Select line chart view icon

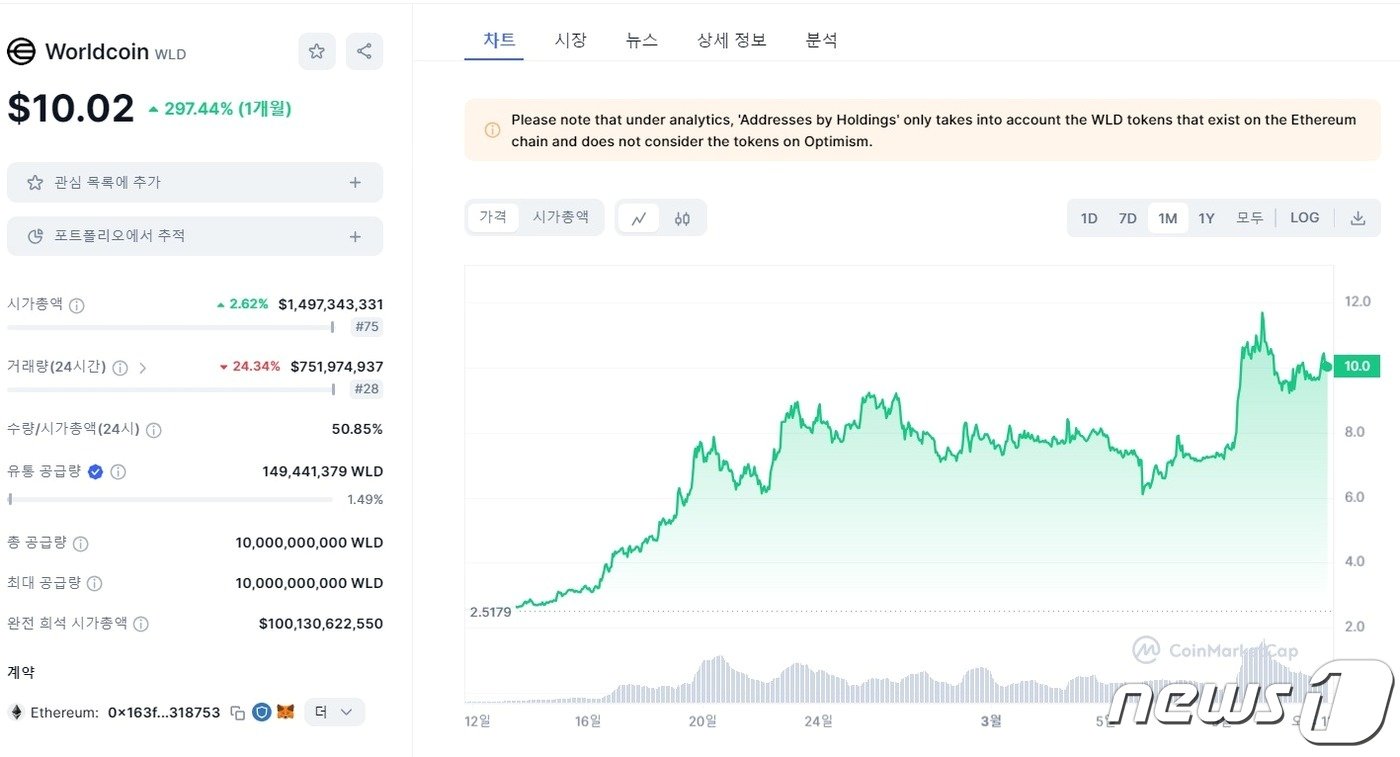[x=639, y=218]
